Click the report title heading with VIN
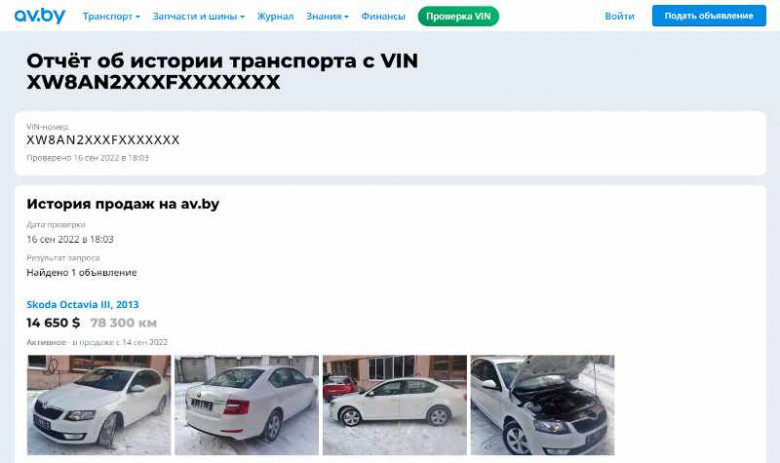Screen dimensions: 780x463 222,71
